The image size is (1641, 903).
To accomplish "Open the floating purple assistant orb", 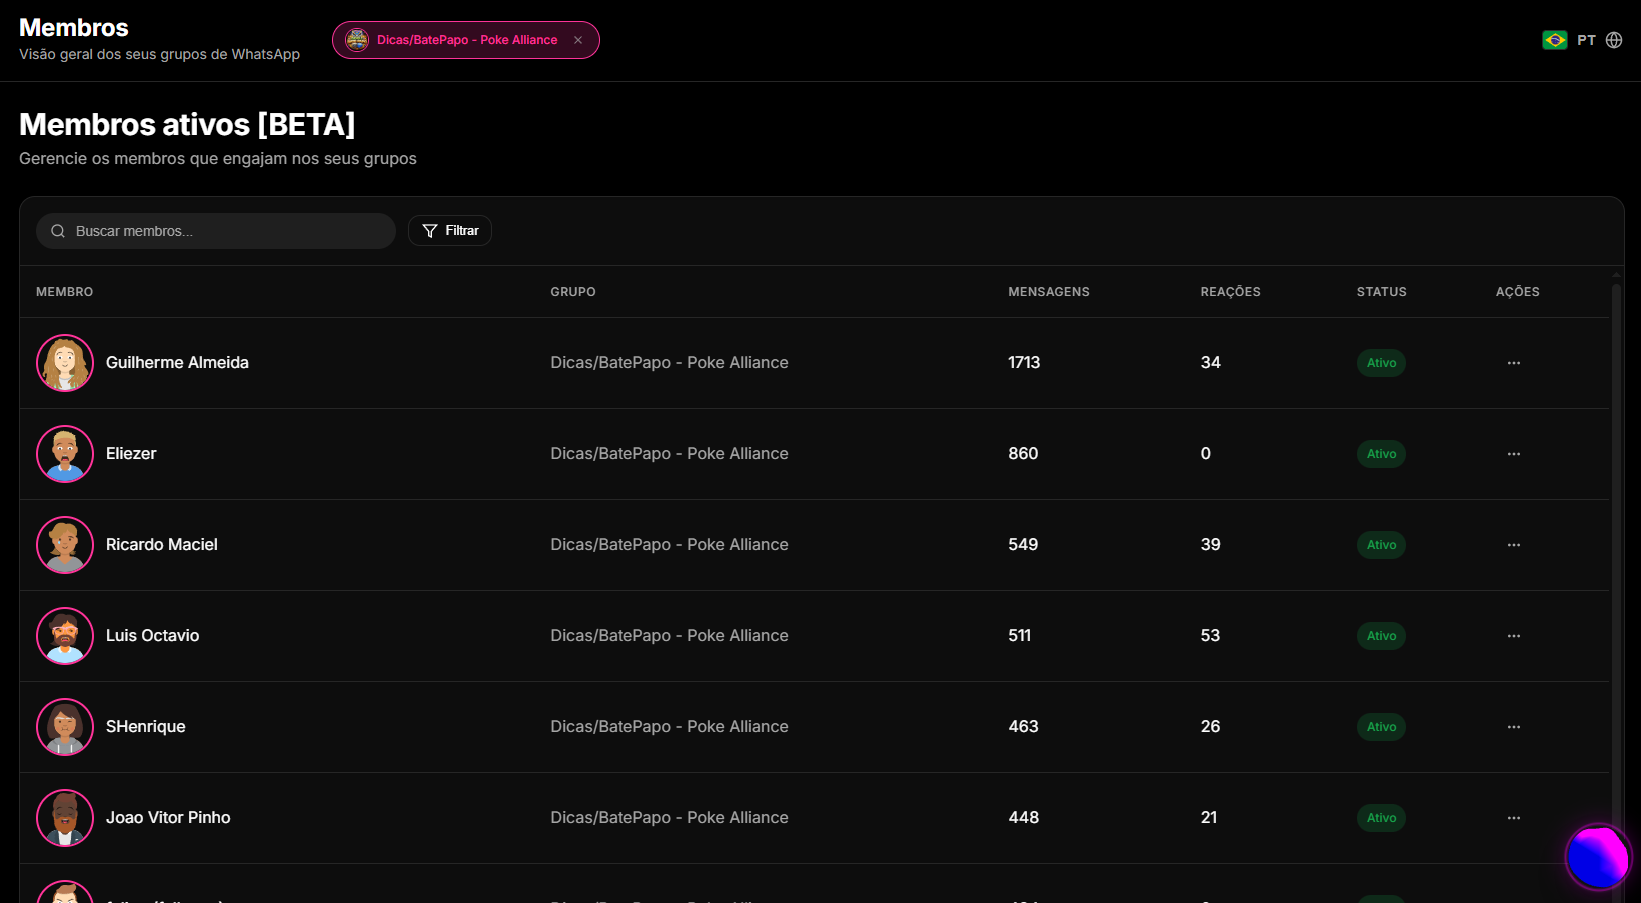I will point(1598,857).
